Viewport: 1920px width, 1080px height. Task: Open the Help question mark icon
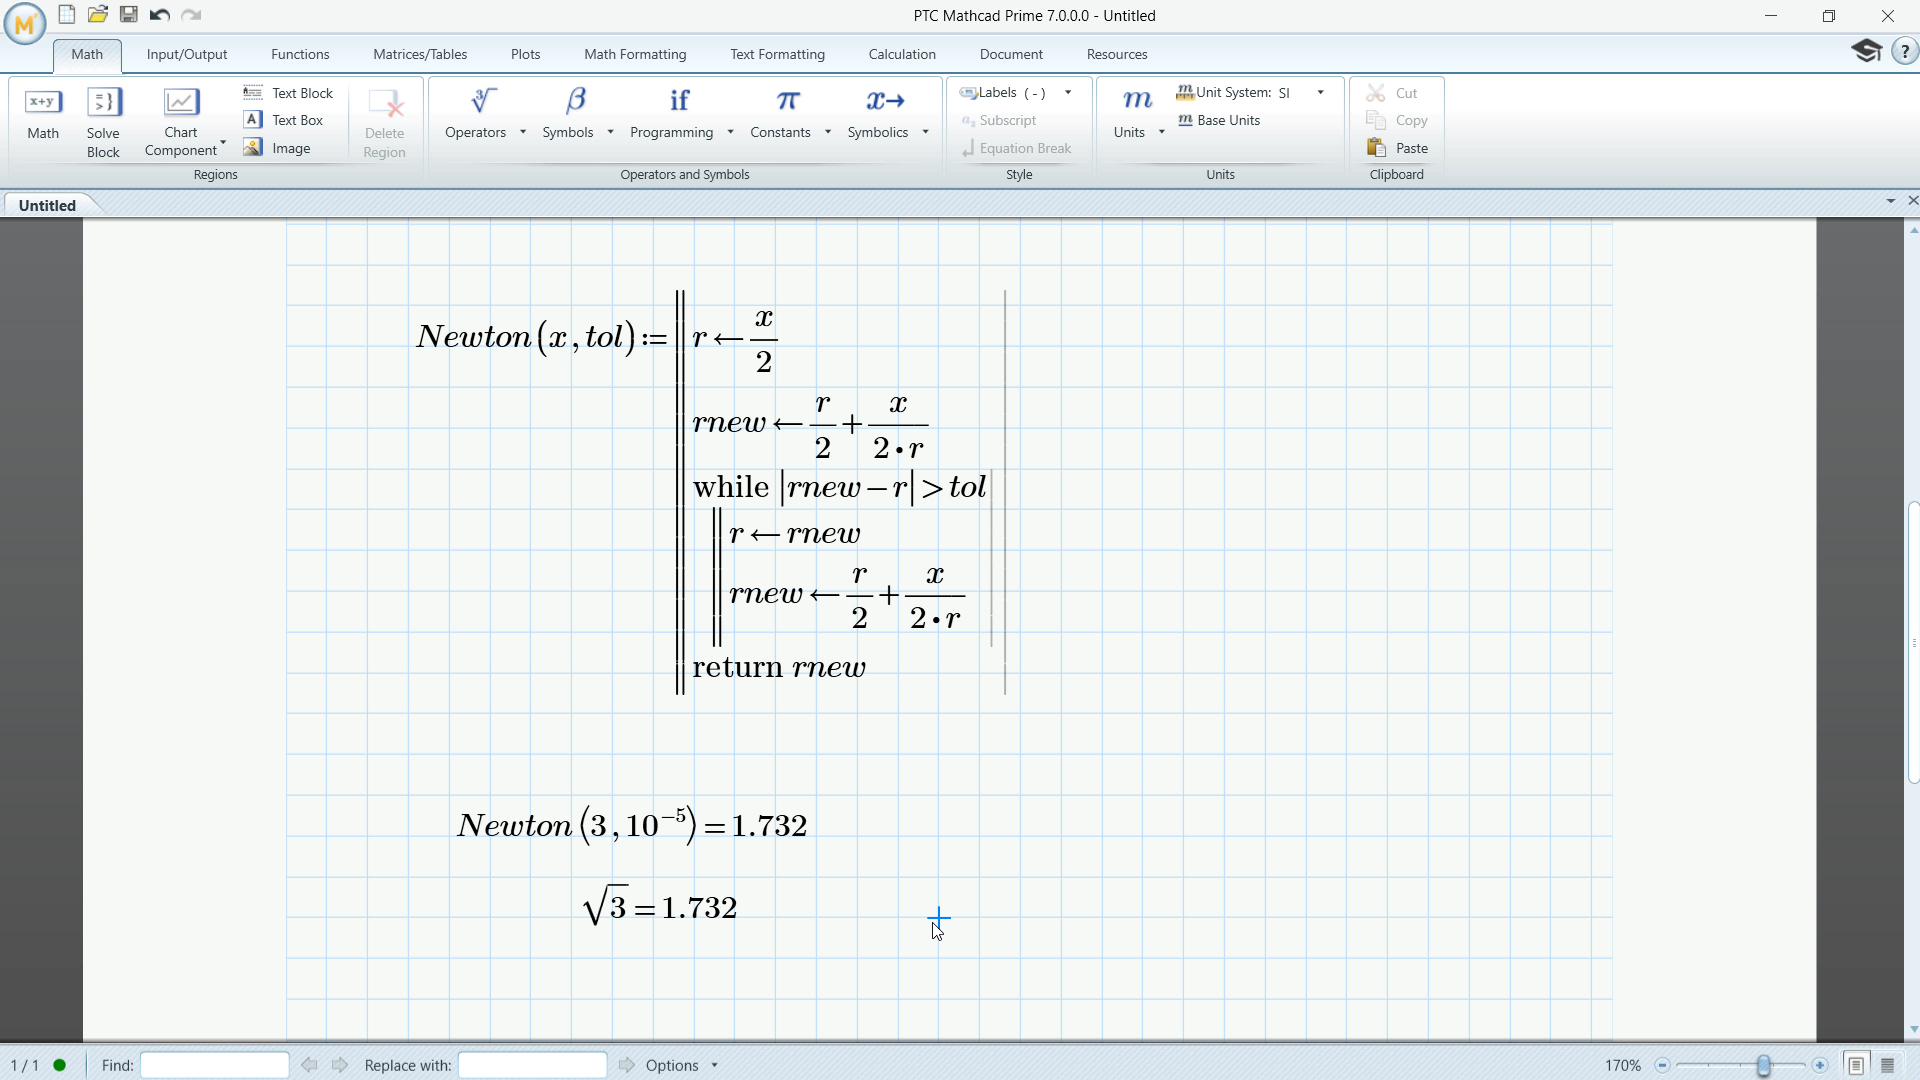point(1905,51)
